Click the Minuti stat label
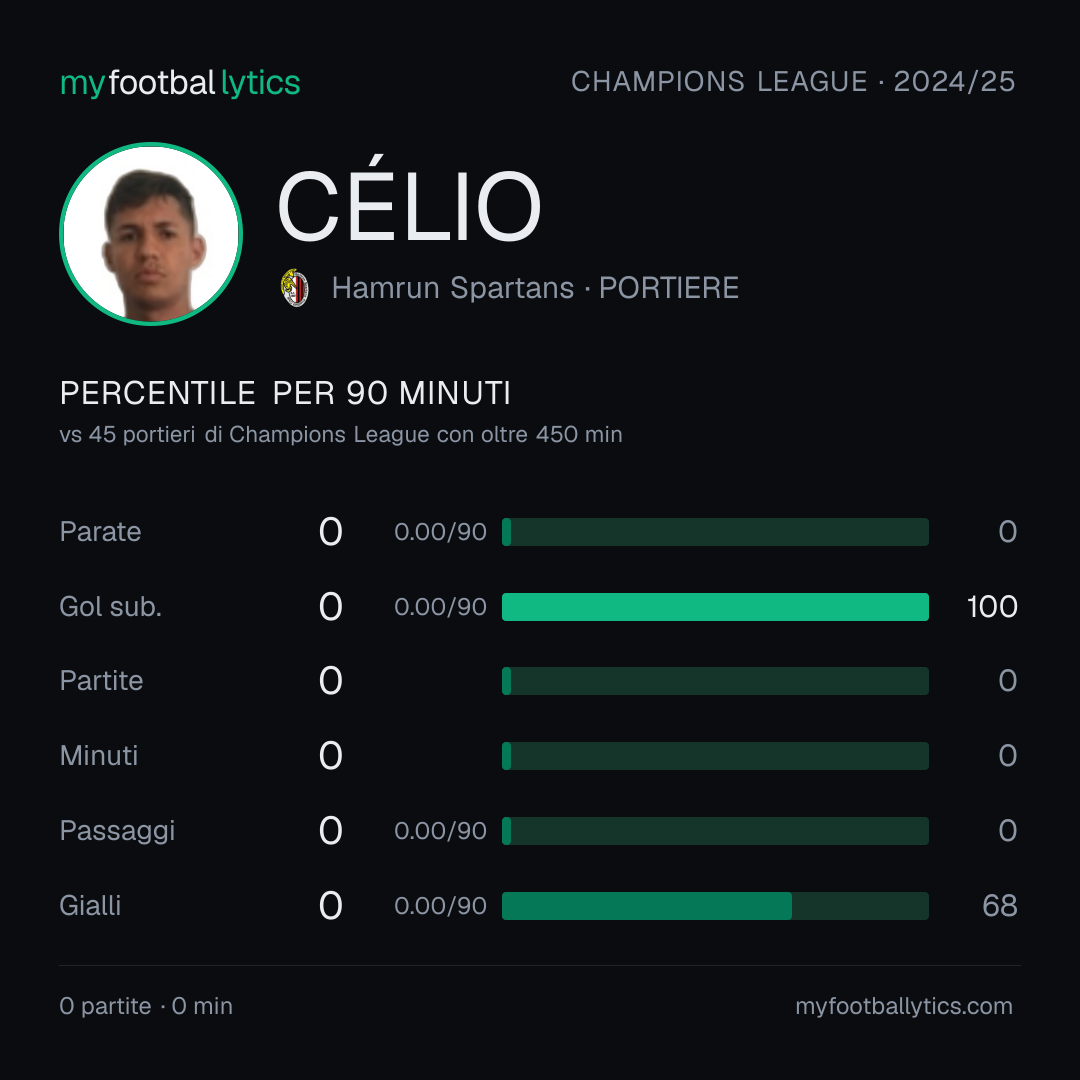The width and height of the screenshot is (1080, 1080). pos(98,756)
